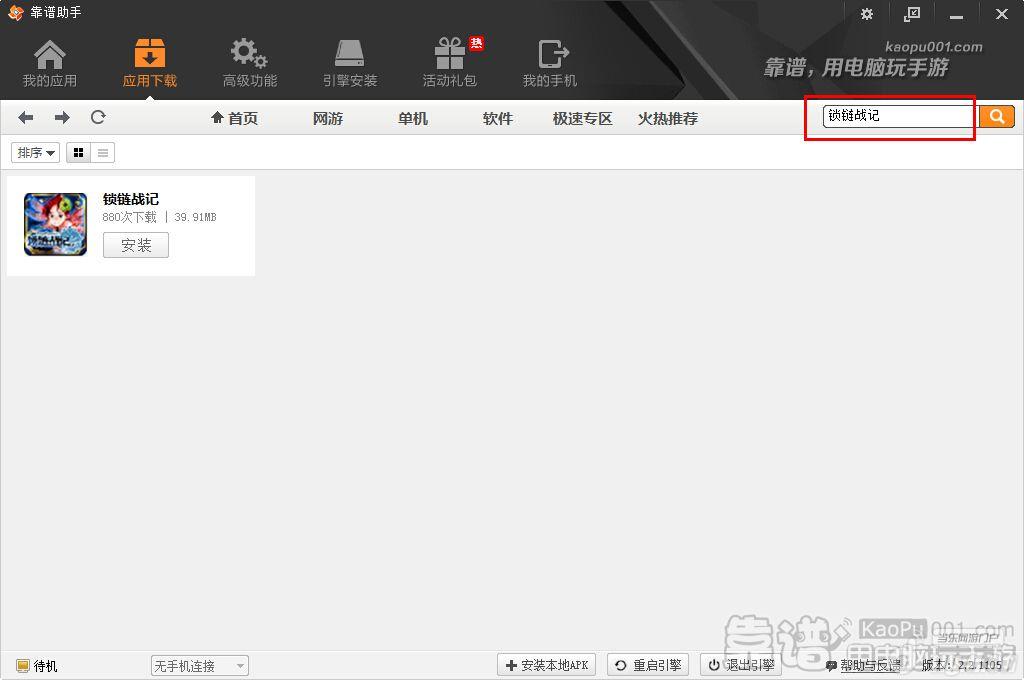The width and height of the screenshot is (1024, 680).
Task: Click the window mode switch icon
Action: 912,14
